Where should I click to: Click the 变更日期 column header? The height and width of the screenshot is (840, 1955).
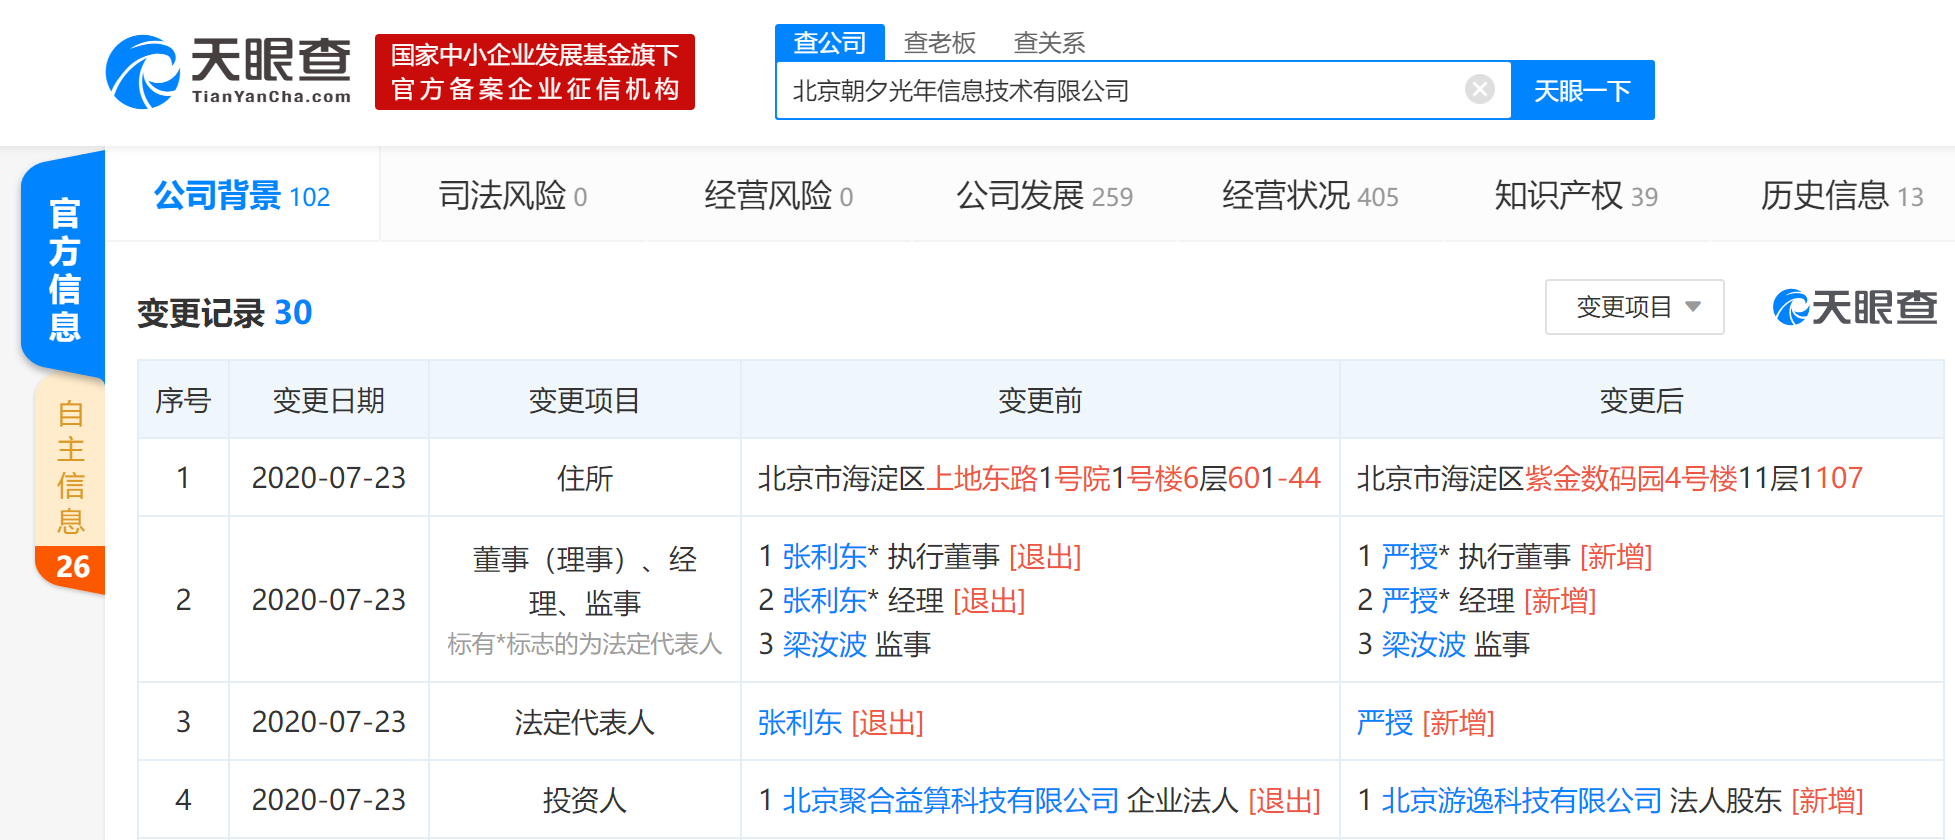pyautogui.click(x=329, y=401)
